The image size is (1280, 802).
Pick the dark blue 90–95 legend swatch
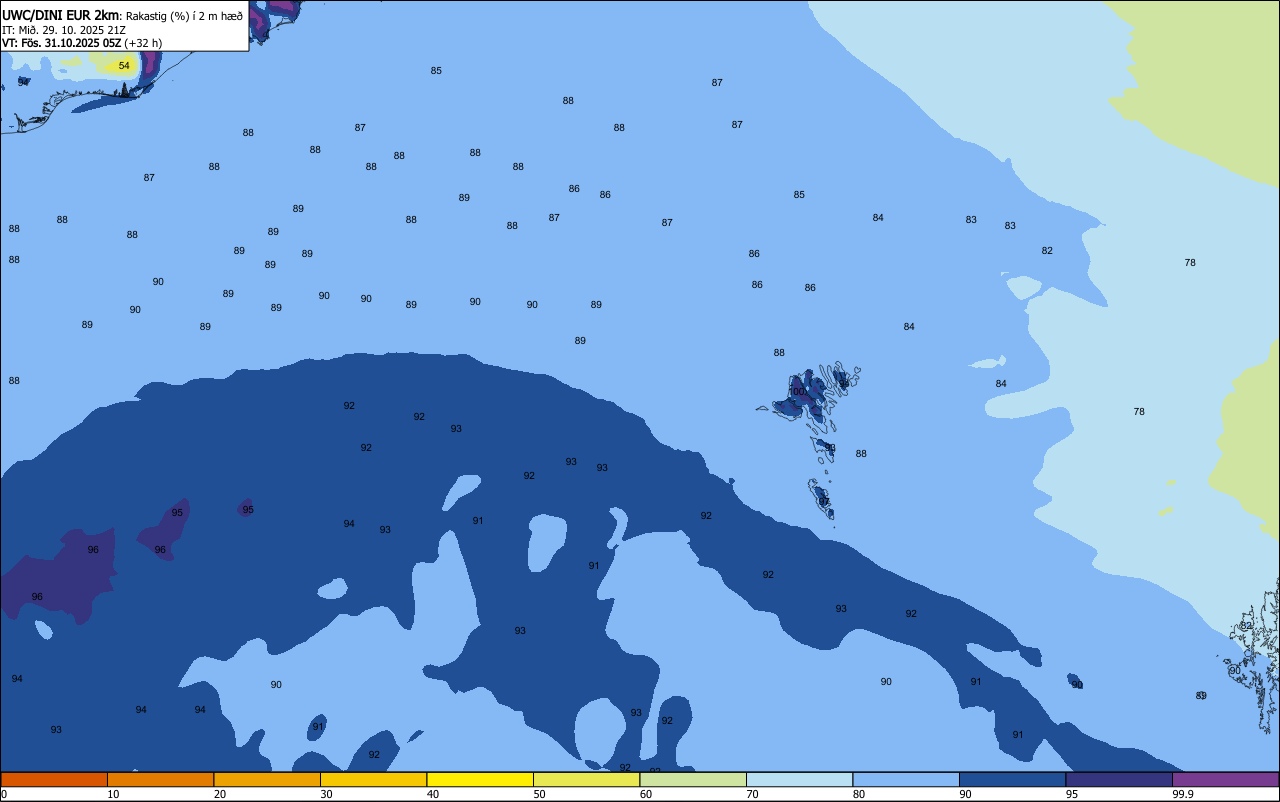click(x=1012, y=779)
